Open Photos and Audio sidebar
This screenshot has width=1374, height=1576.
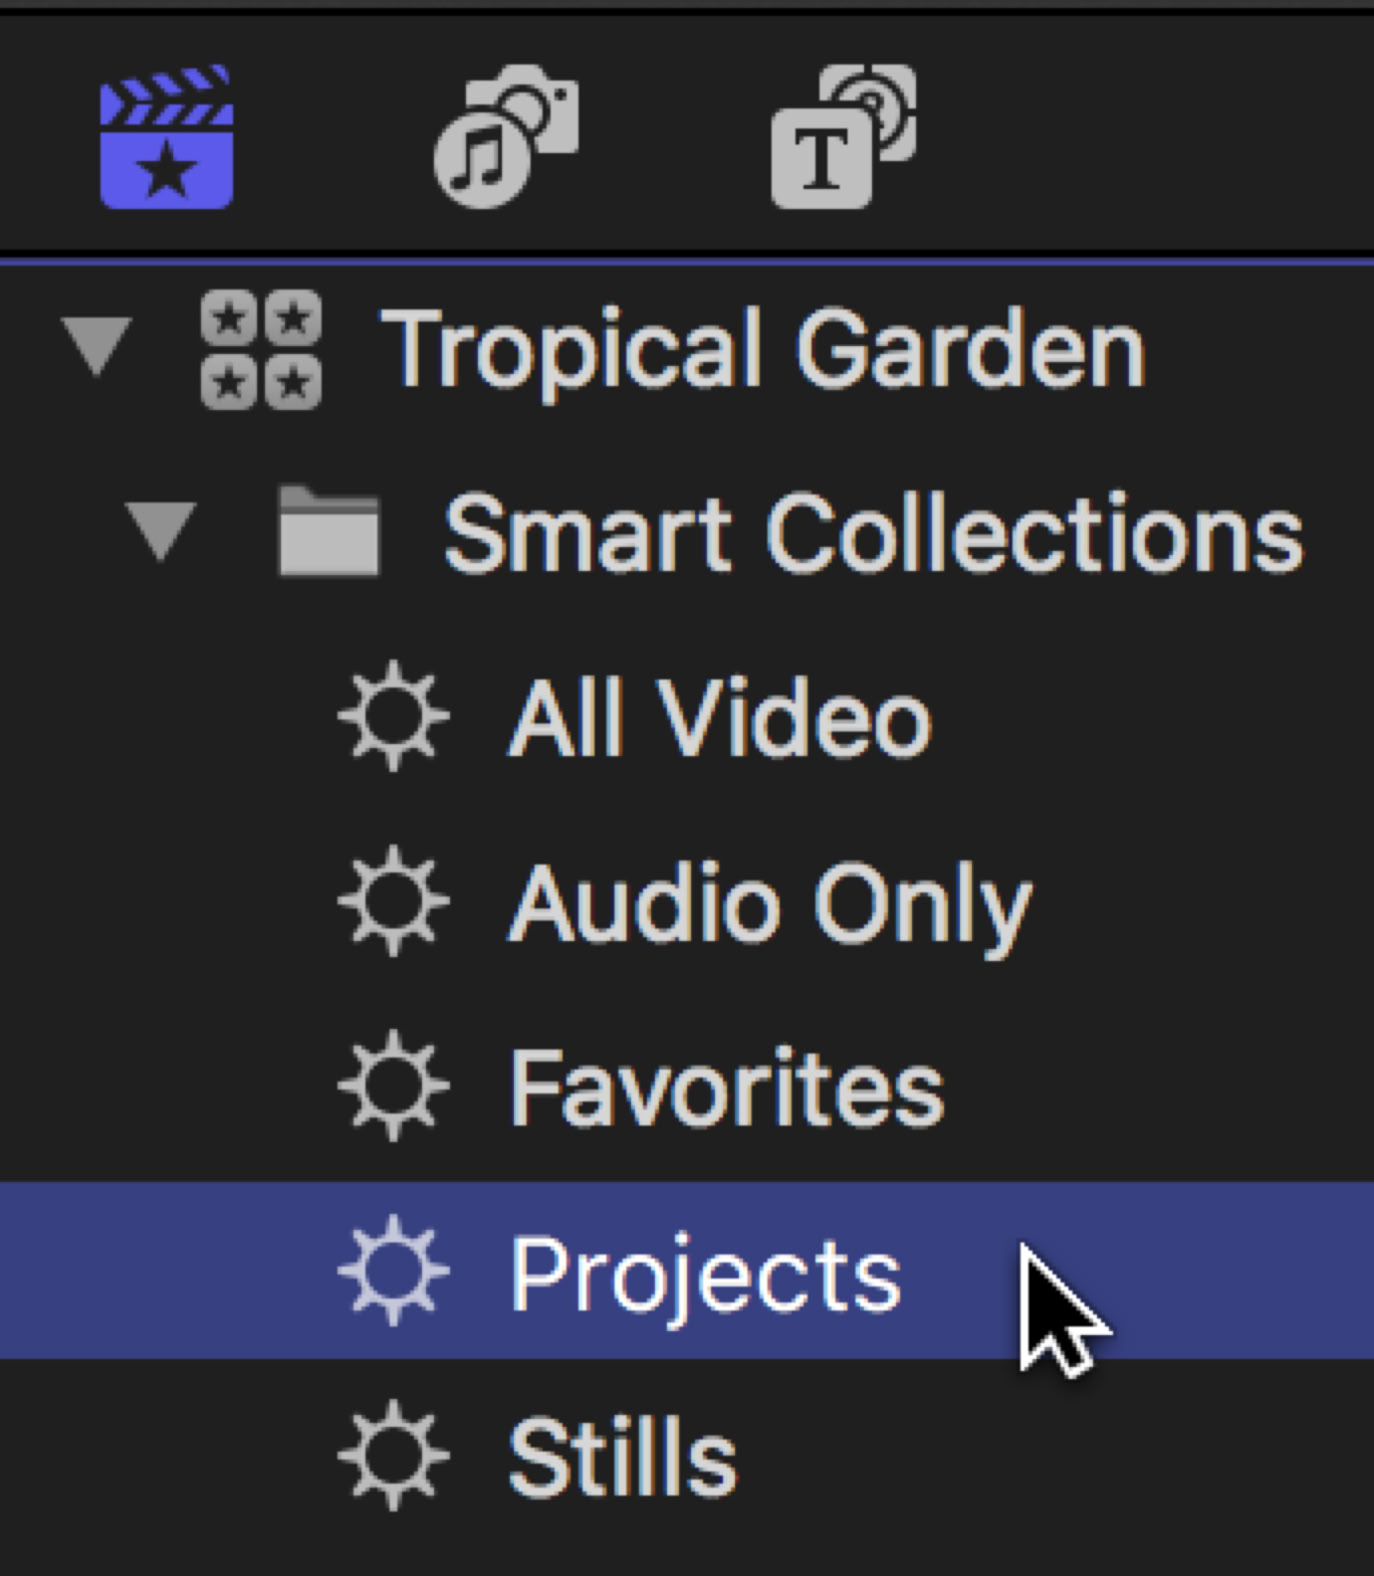(x=506, y=135)
